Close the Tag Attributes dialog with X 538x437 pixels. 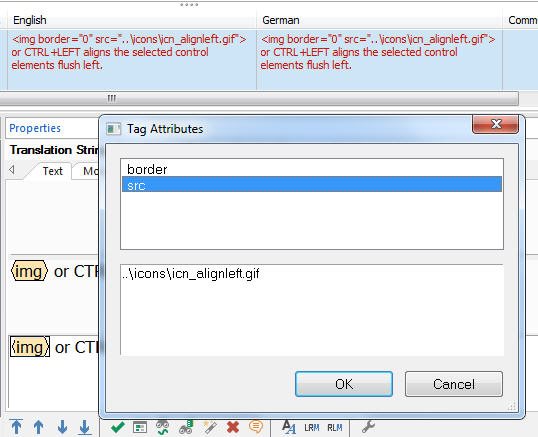495,124
